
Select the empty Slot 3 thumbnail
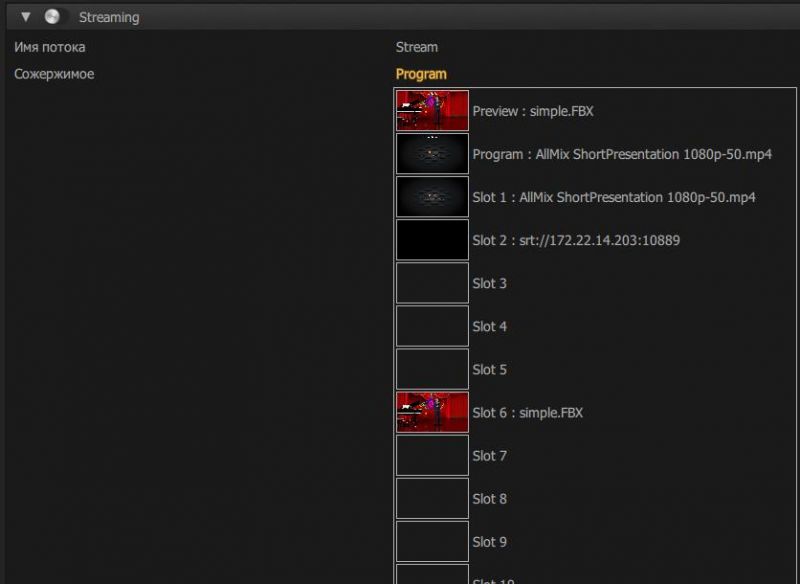click(432, 283)
